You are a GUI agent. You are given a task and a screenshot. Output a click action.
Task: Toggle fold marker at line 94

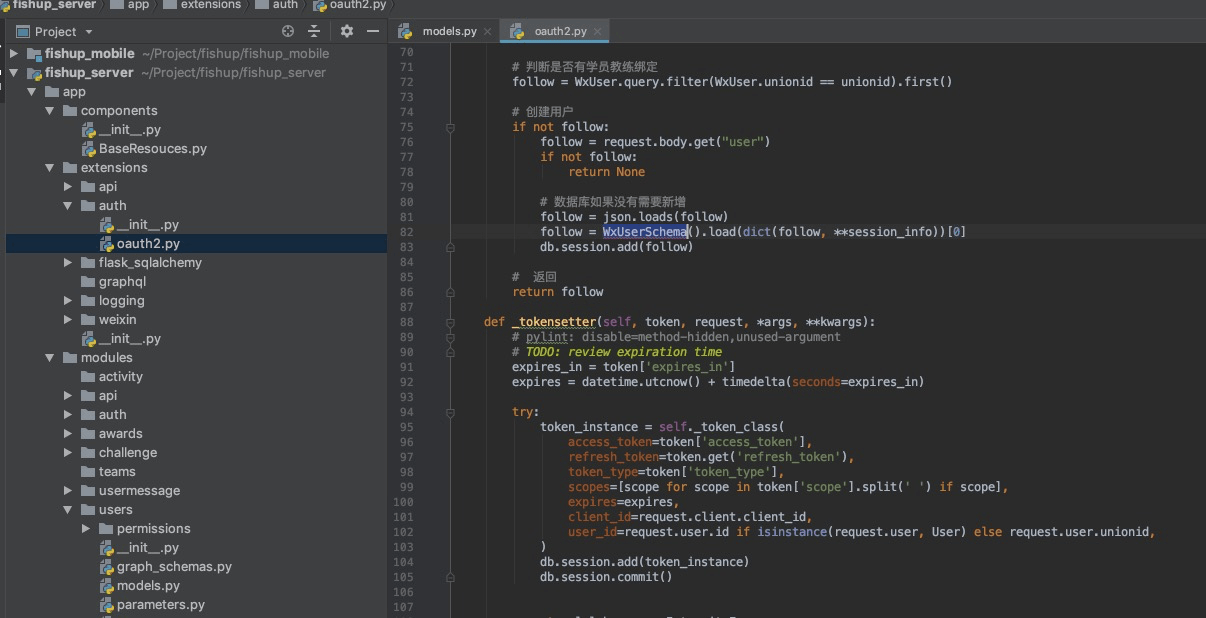click(450, 412)
